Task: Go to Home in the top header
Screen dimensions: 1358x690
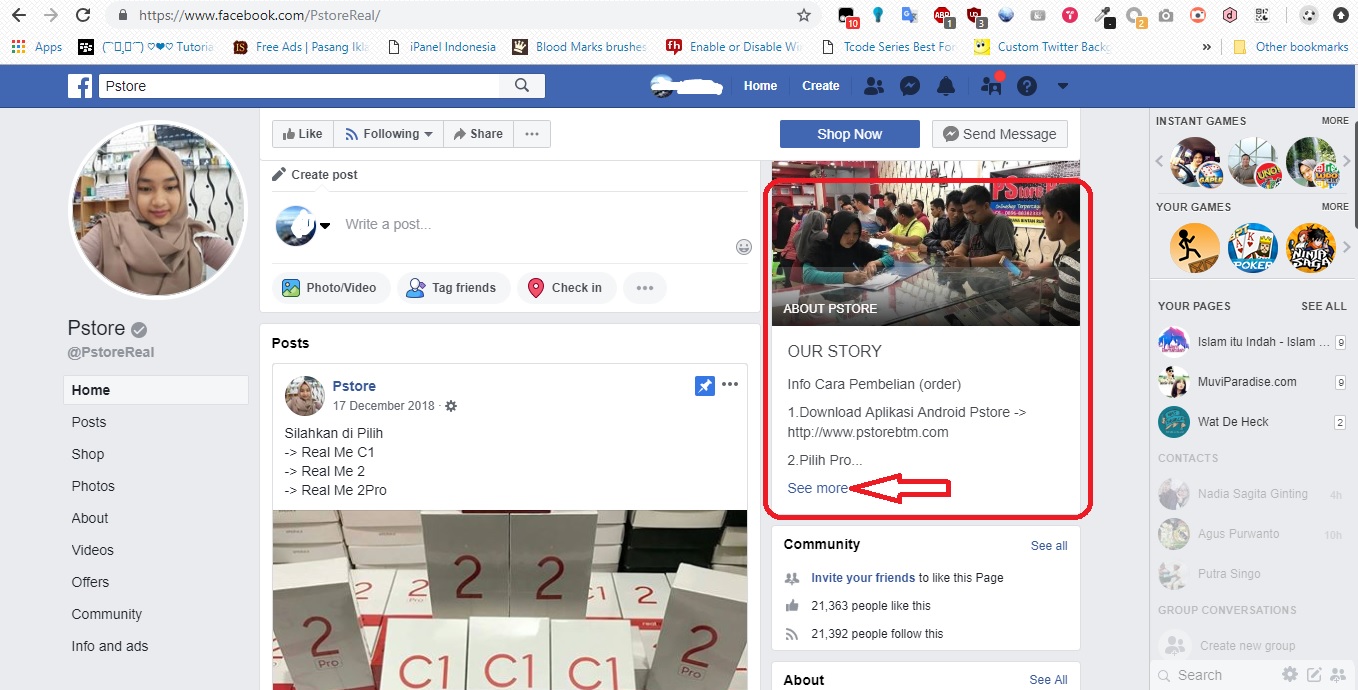Action: click(x=760, y=86)
